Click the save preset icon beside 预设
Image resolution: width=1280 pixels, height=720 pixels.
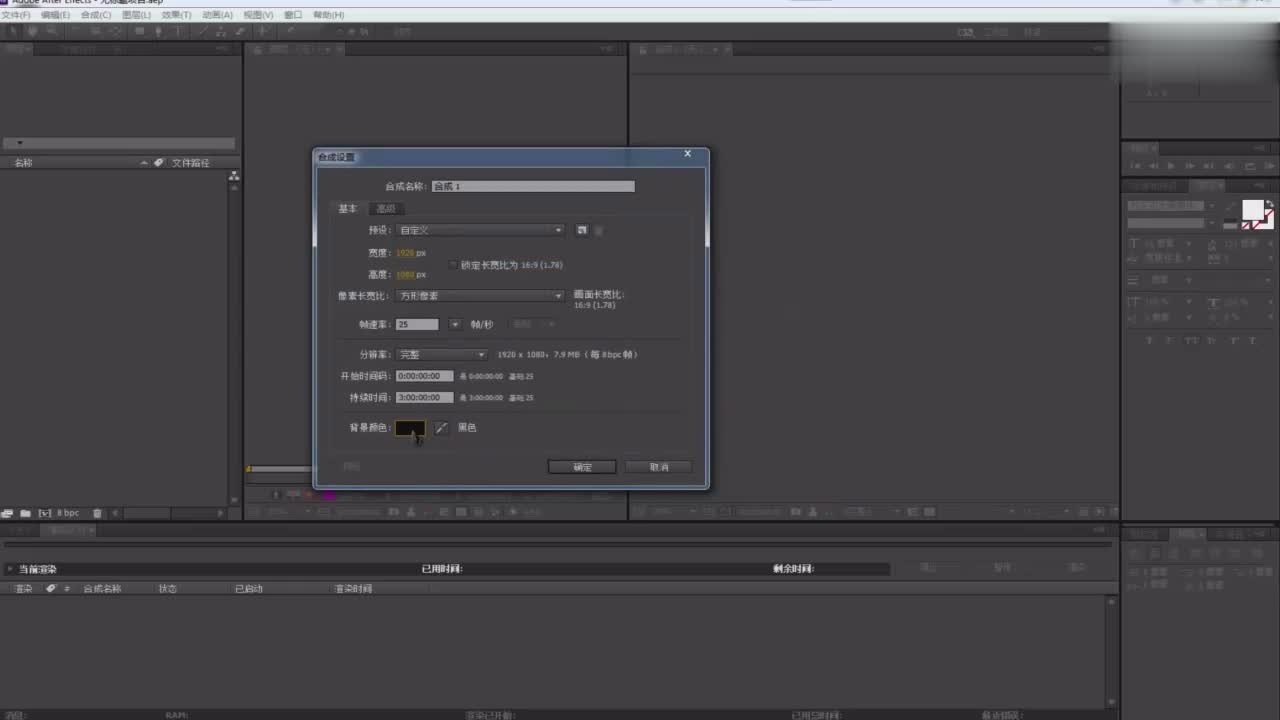coord(582,230)
